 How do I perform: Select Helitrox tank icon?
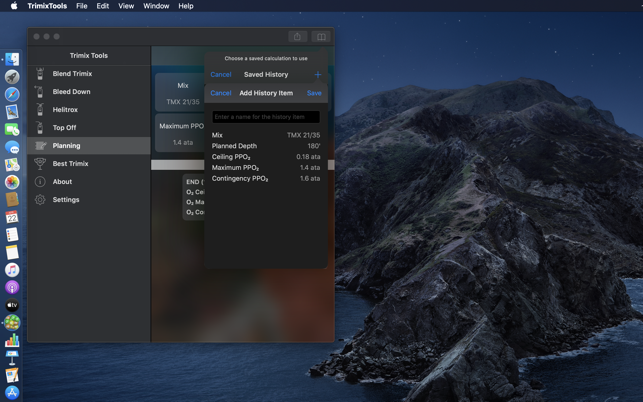coord(40,110)
